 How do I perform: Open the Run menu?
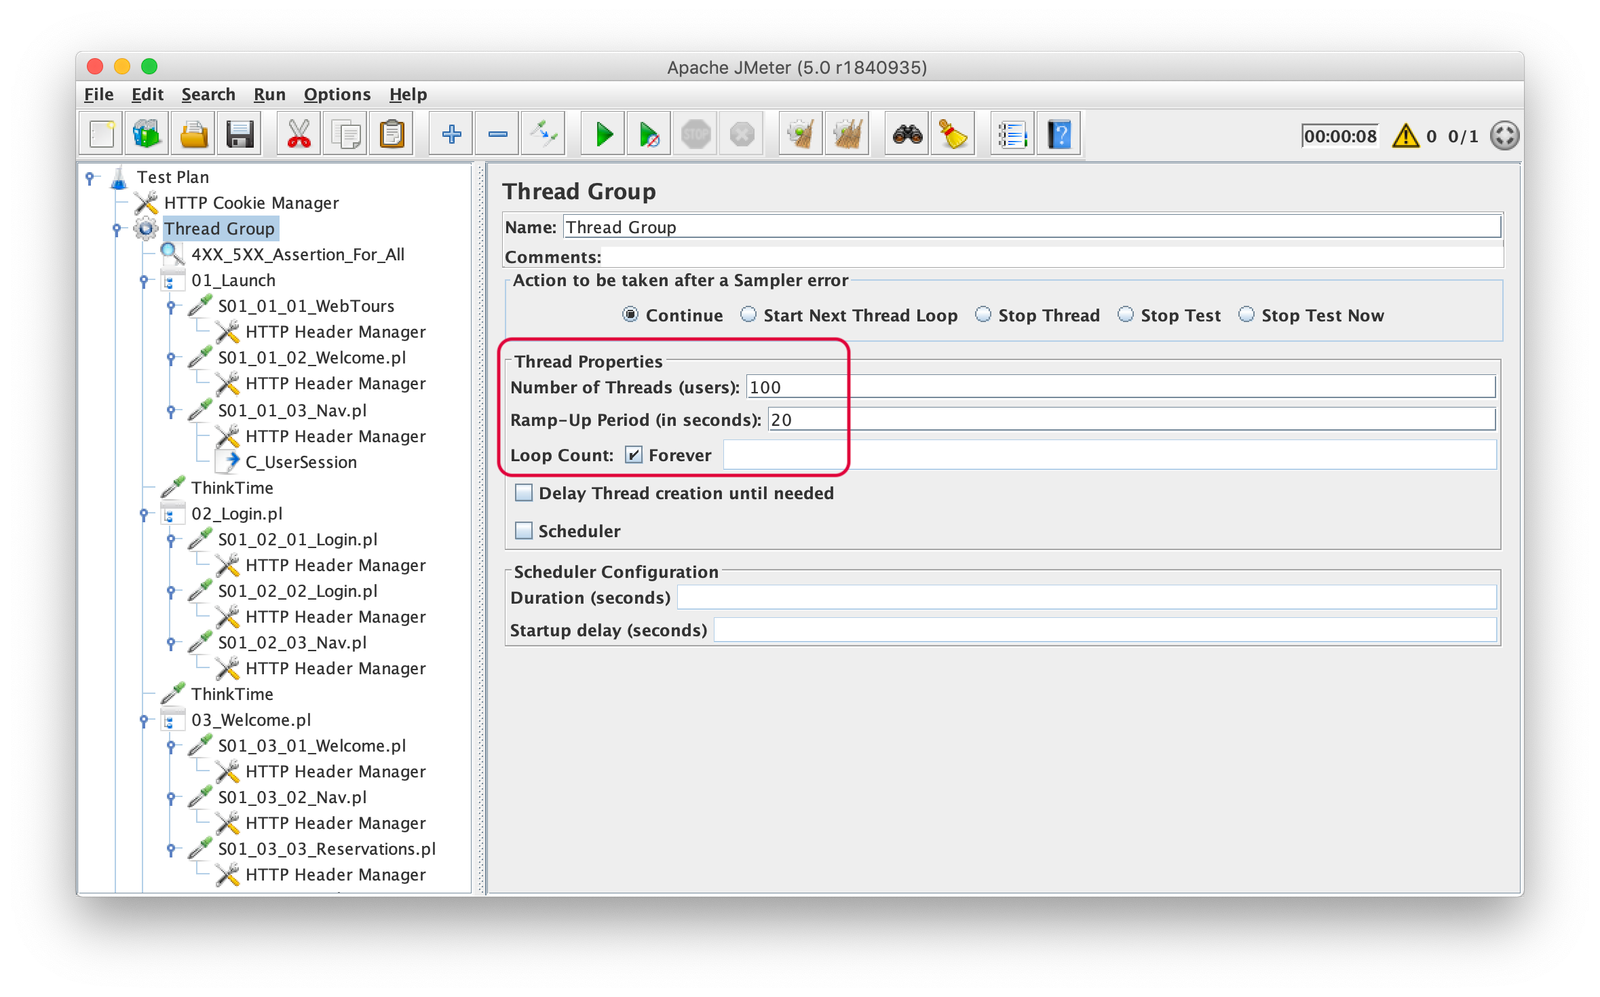[269, 94]
